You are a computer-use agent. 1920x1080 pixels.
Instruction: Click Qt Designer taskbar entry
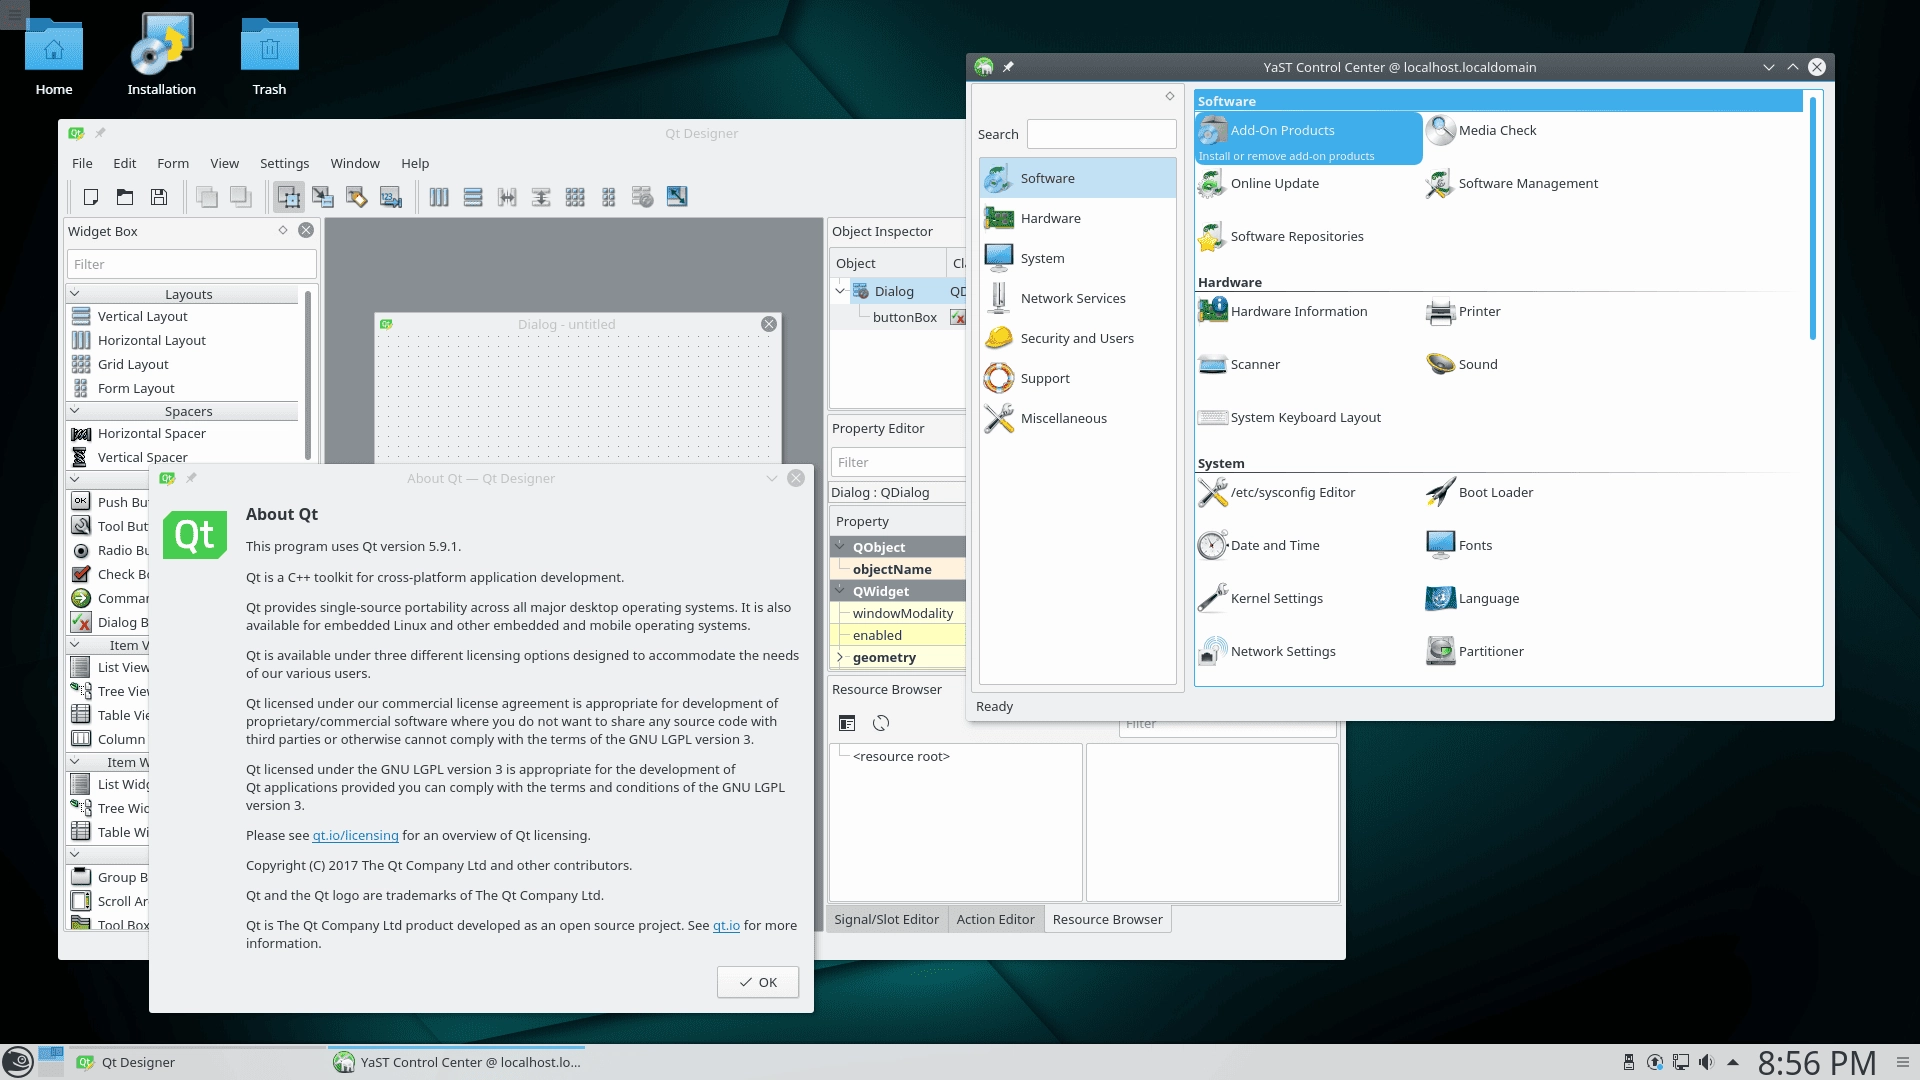199,1062
